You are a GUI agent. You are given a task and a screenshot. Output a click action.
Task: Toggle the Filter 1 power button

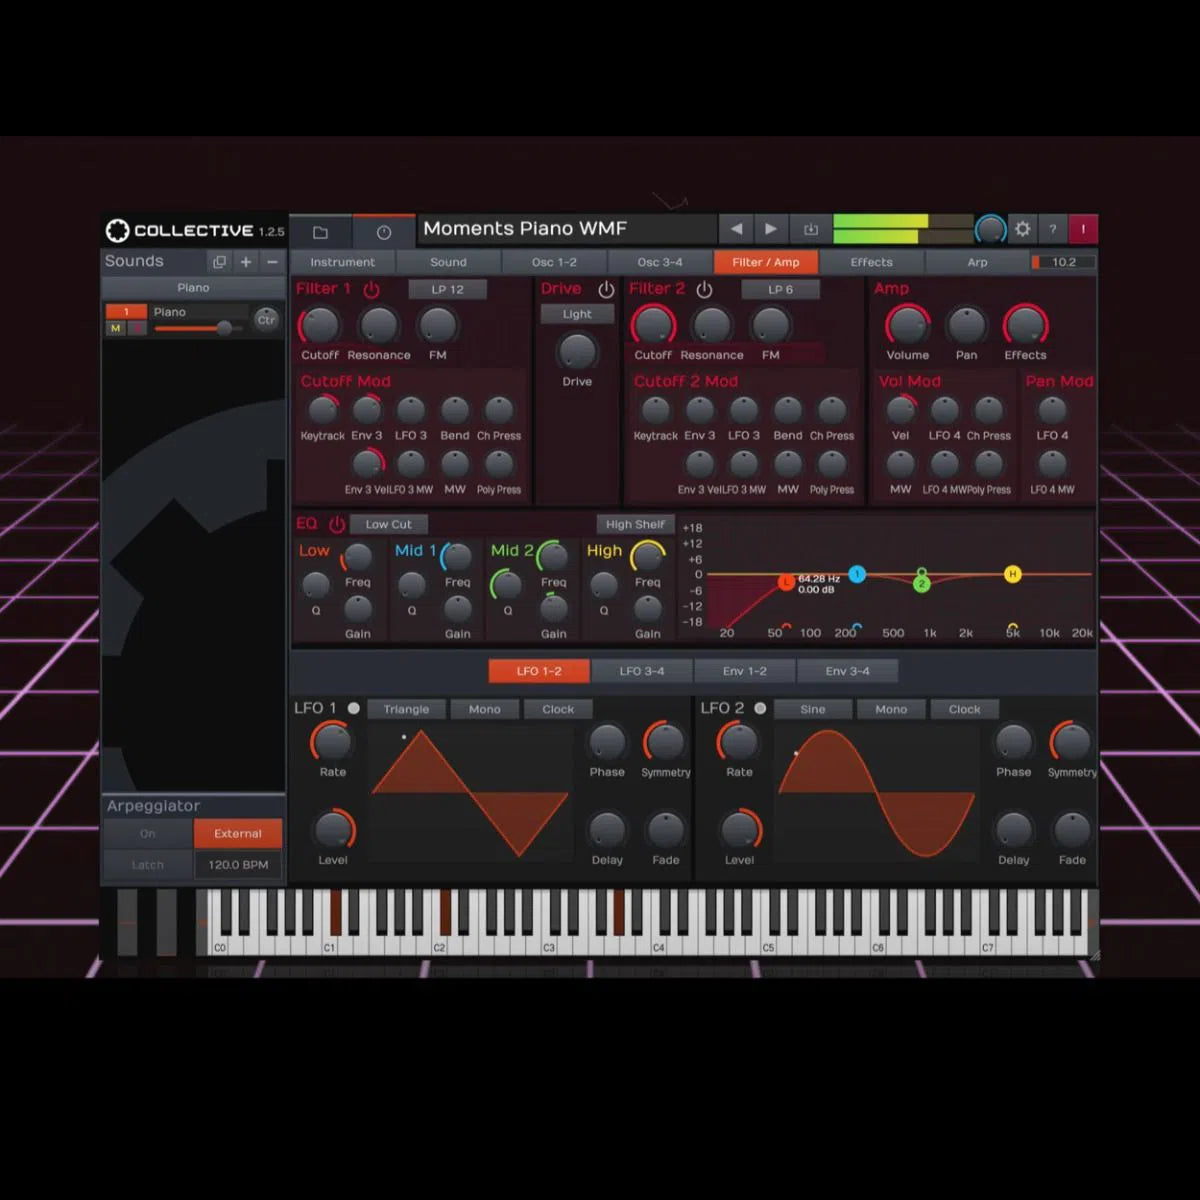(371, 289)
